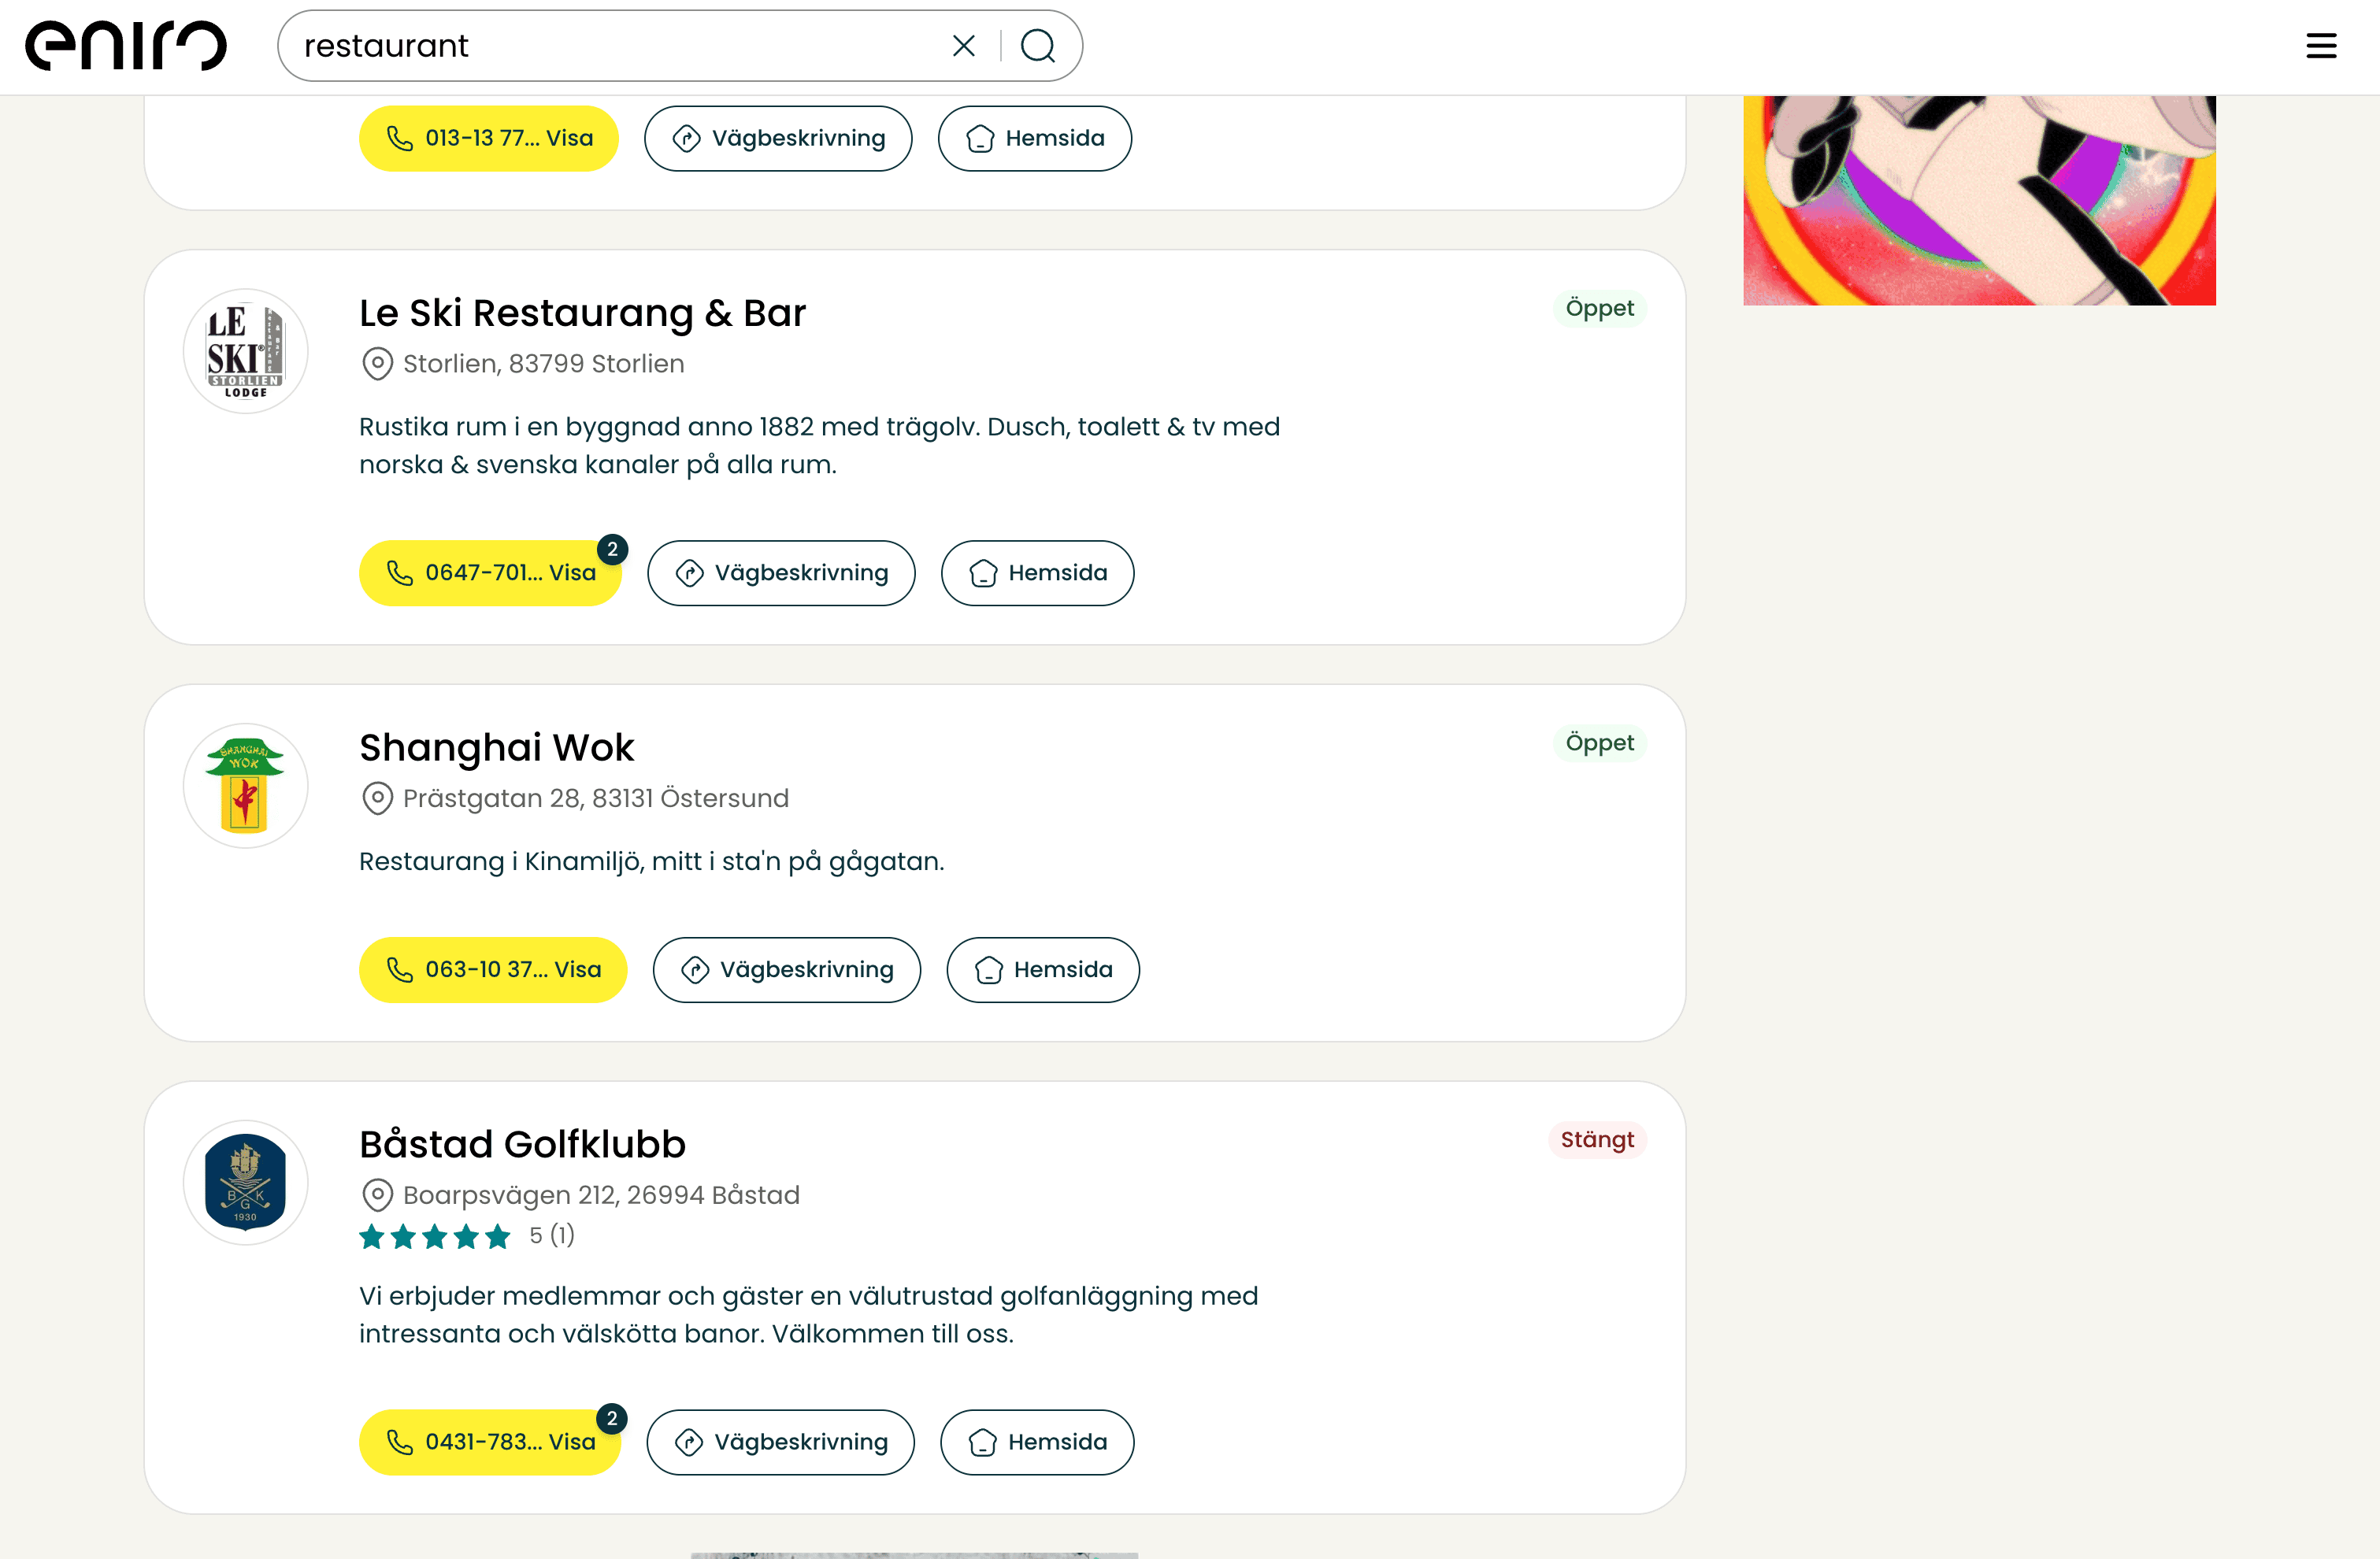Screen dimensions: 2380x1559
Task: Open Shanghai Wok logo thumbnail
Action: click(245, 786)
